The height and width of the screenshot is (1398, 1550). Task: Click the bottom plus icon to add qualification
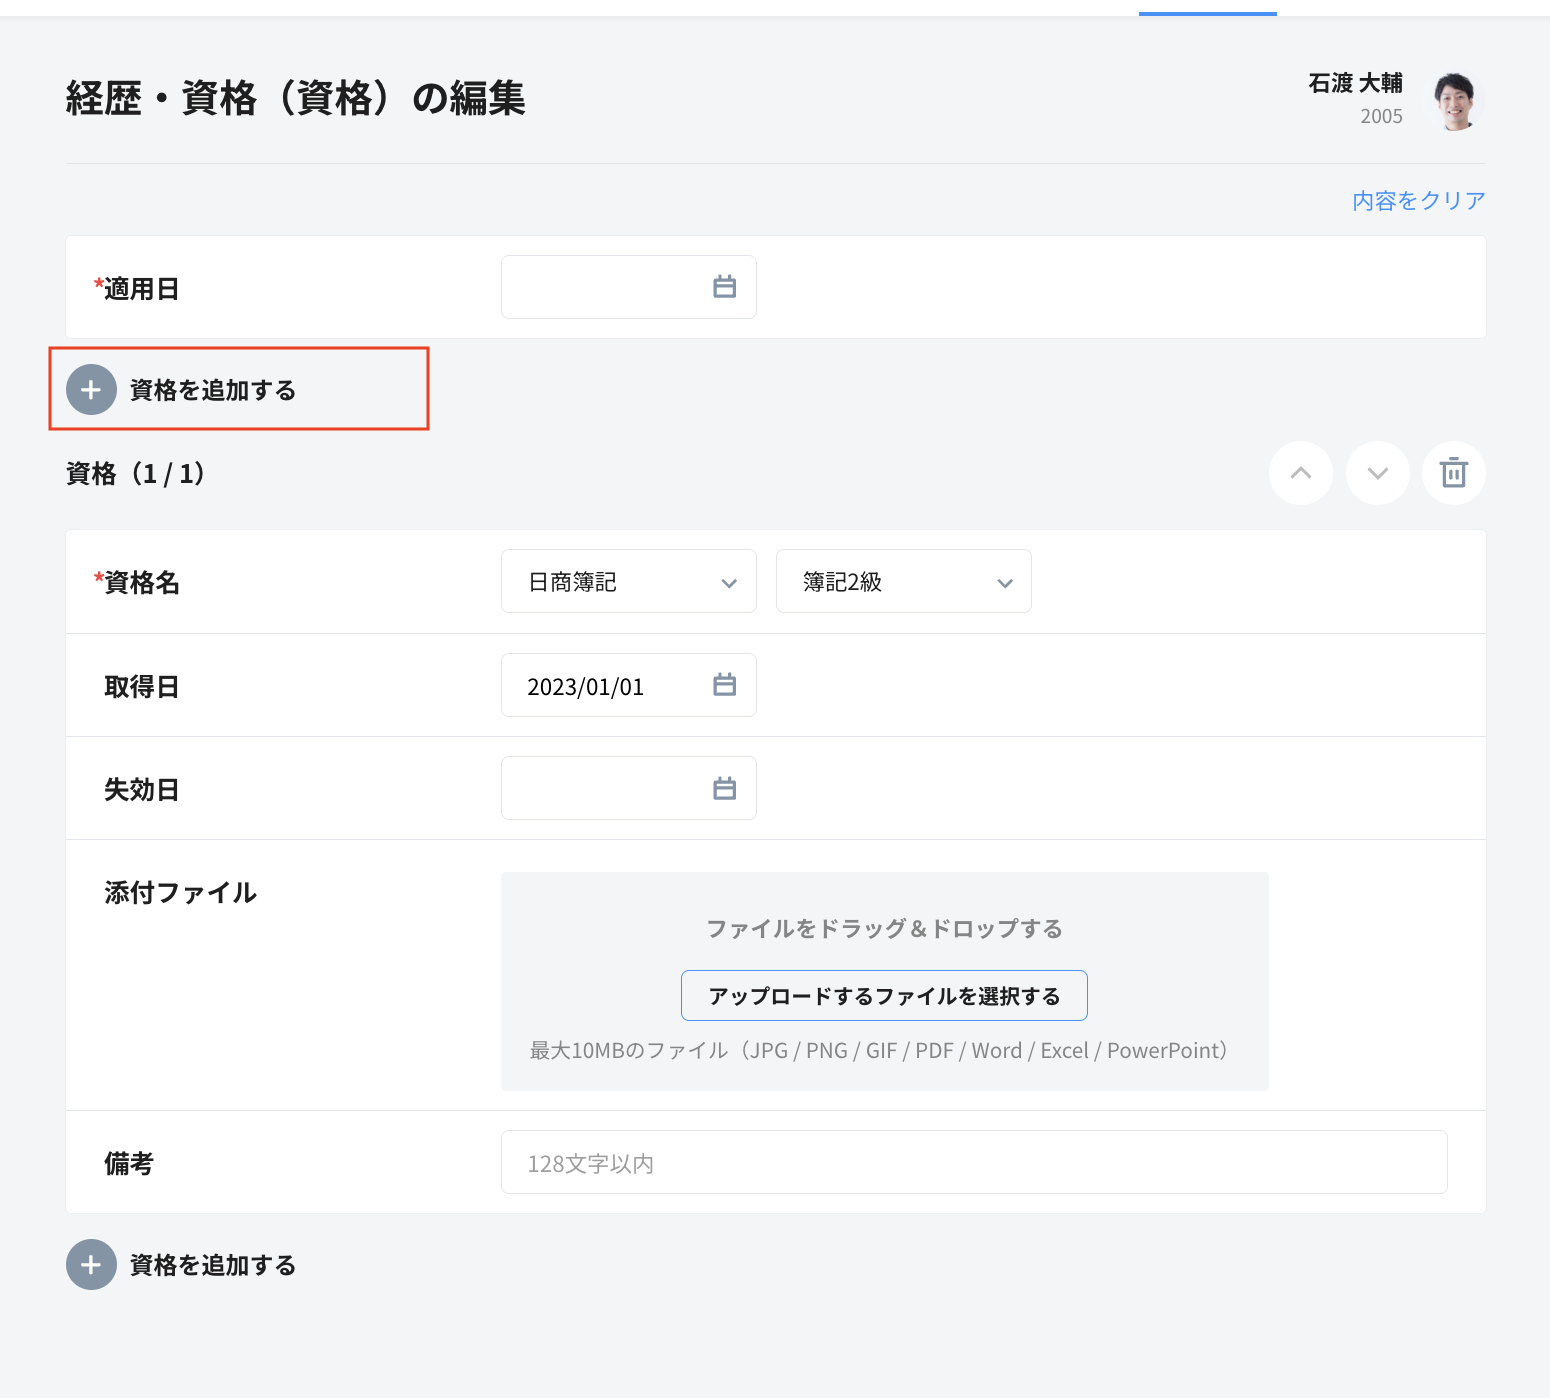(x=91, y=1265)
